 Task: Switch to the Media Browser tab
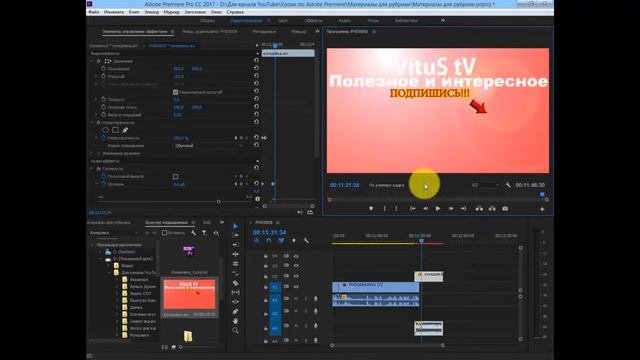pyautogui.click(x=167, y=223)
